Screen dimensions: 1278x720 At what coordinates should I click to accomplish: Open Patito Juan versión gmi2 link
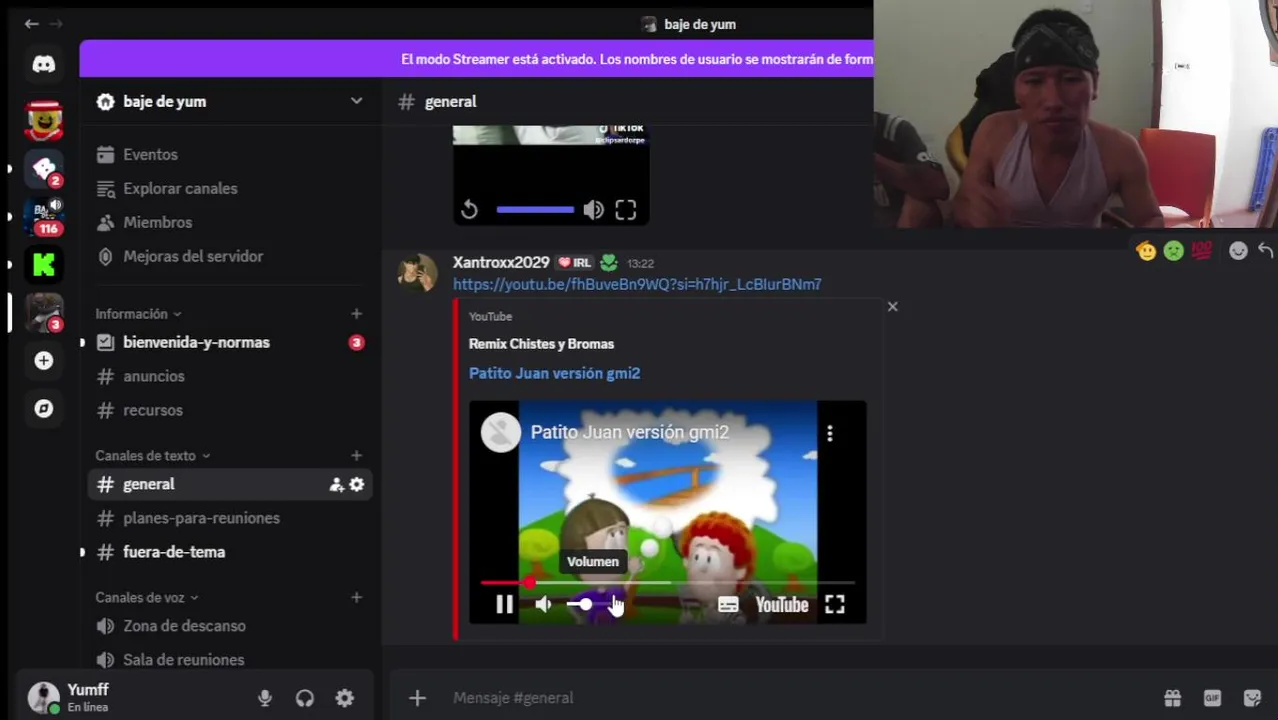554,373
